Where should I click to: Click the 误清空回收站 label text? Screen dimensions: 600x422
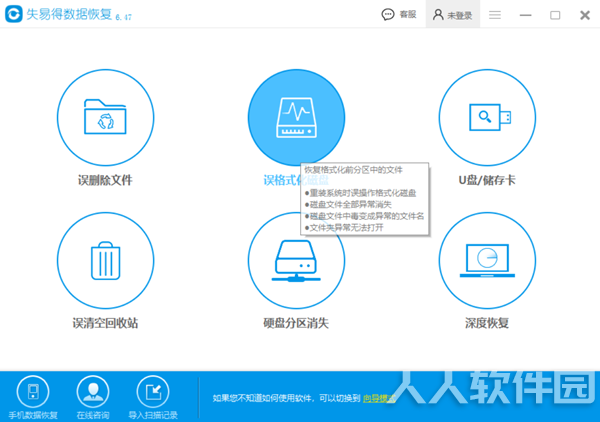coord(105,323)
